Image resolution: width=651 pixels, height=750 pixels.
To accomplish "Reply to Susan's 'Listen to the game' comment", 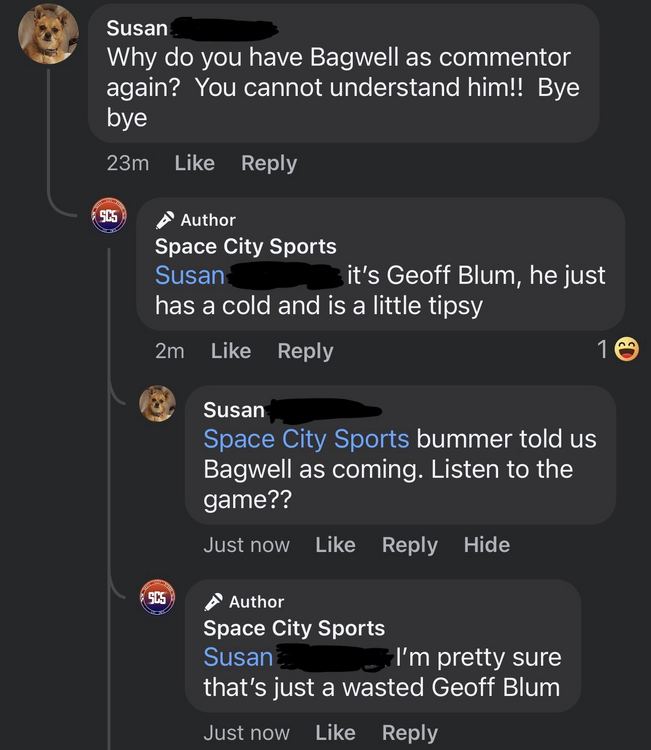I will point(409,545).
